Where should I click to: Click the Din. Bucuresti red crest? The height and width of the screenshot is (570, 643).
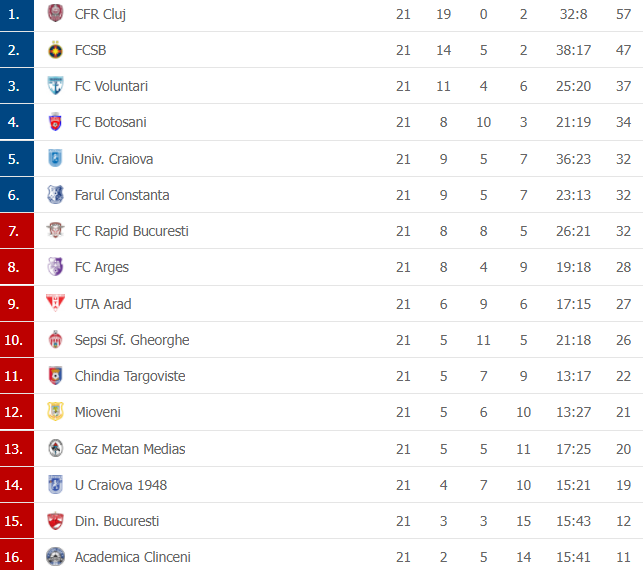coord(55,521)
